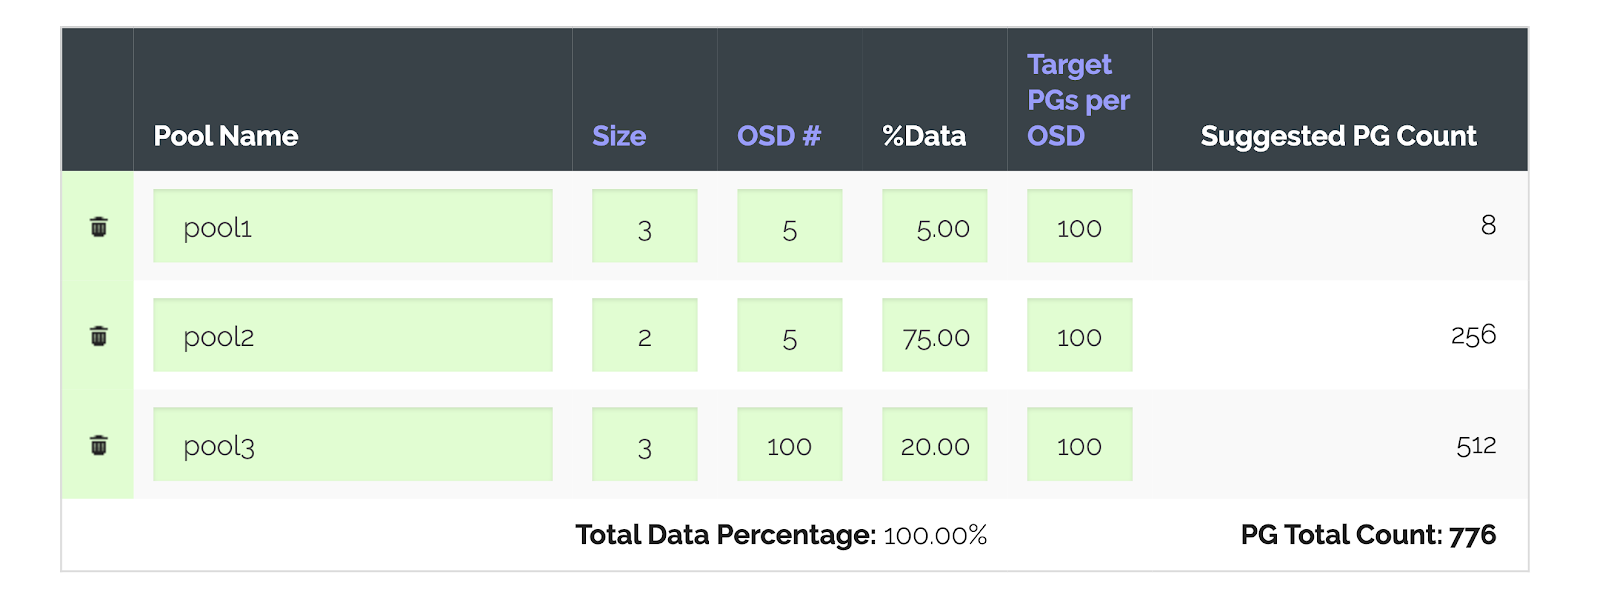Delete the pool2 row using its trash icon
Viewport: 1600px width, 606px height.
point(96,336)
